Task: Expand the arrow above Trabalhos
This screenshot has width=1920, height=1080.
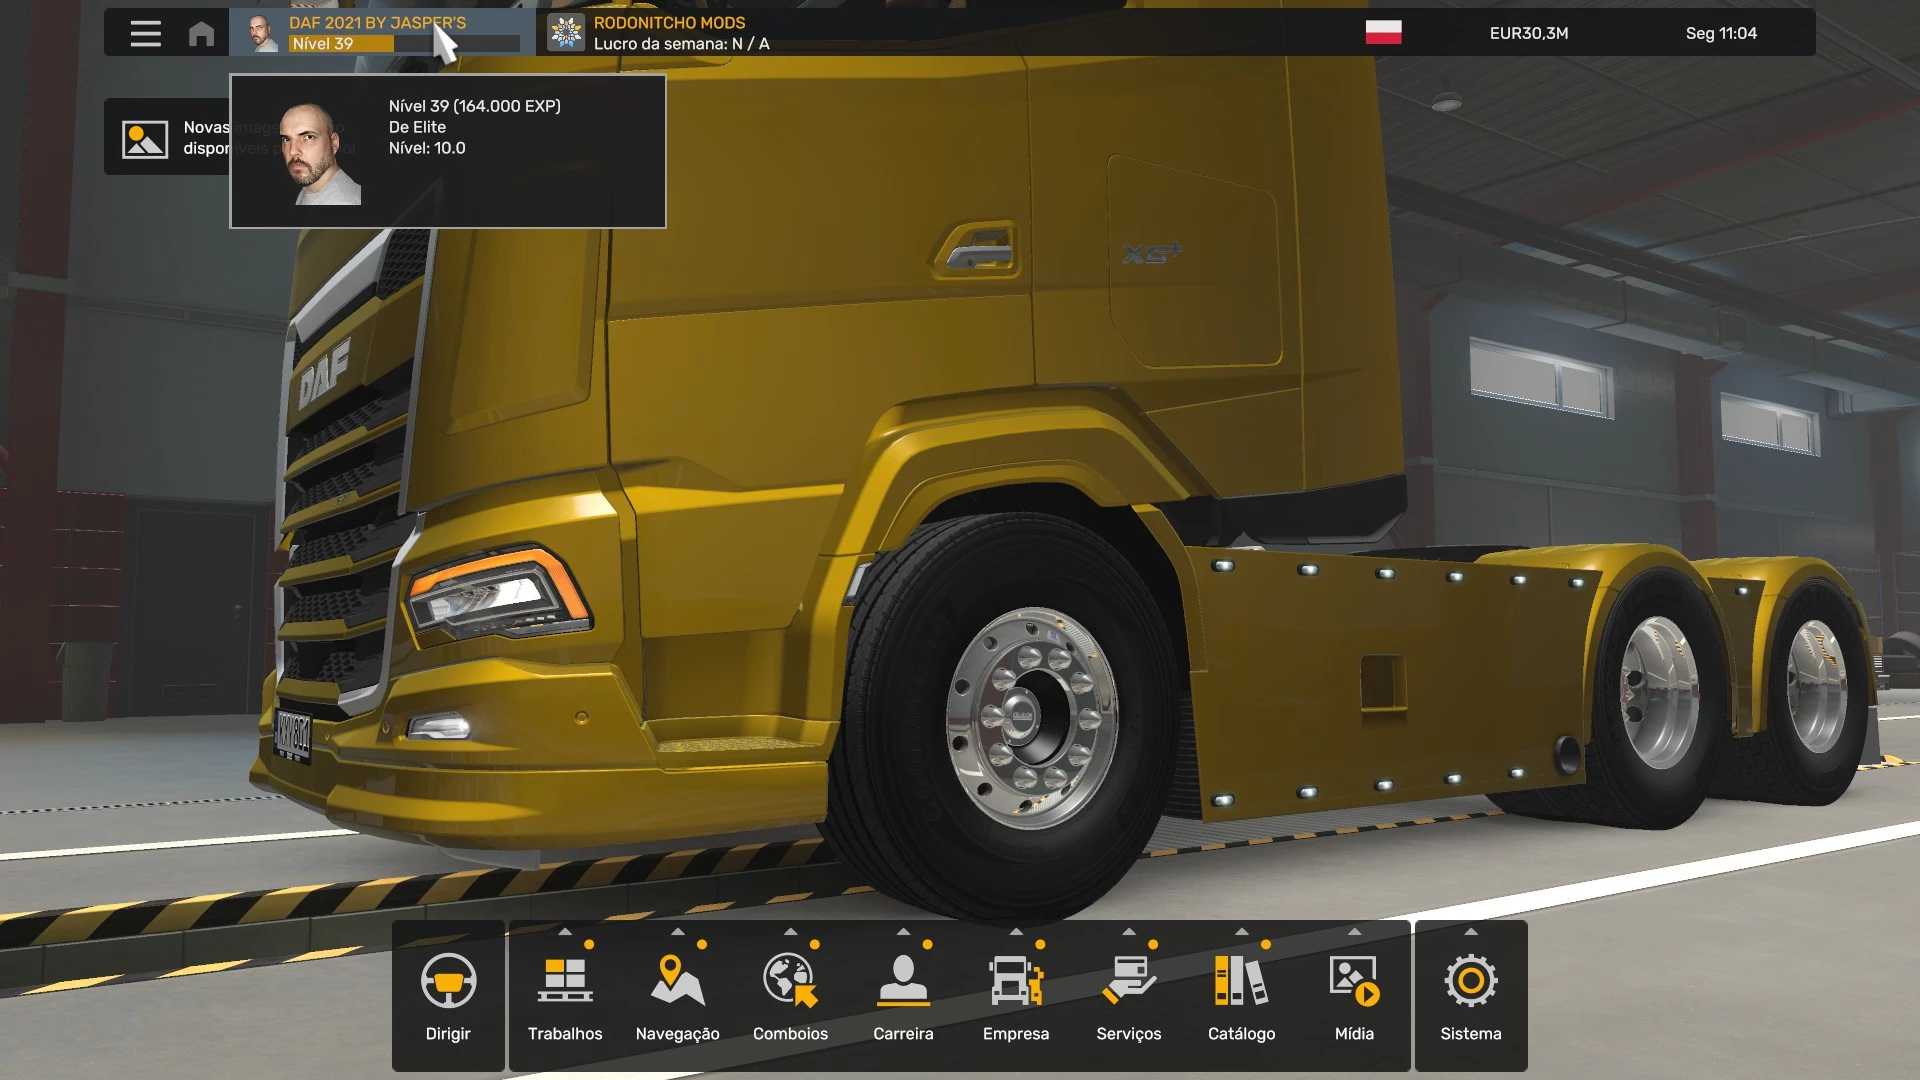Action: point(565,932)
